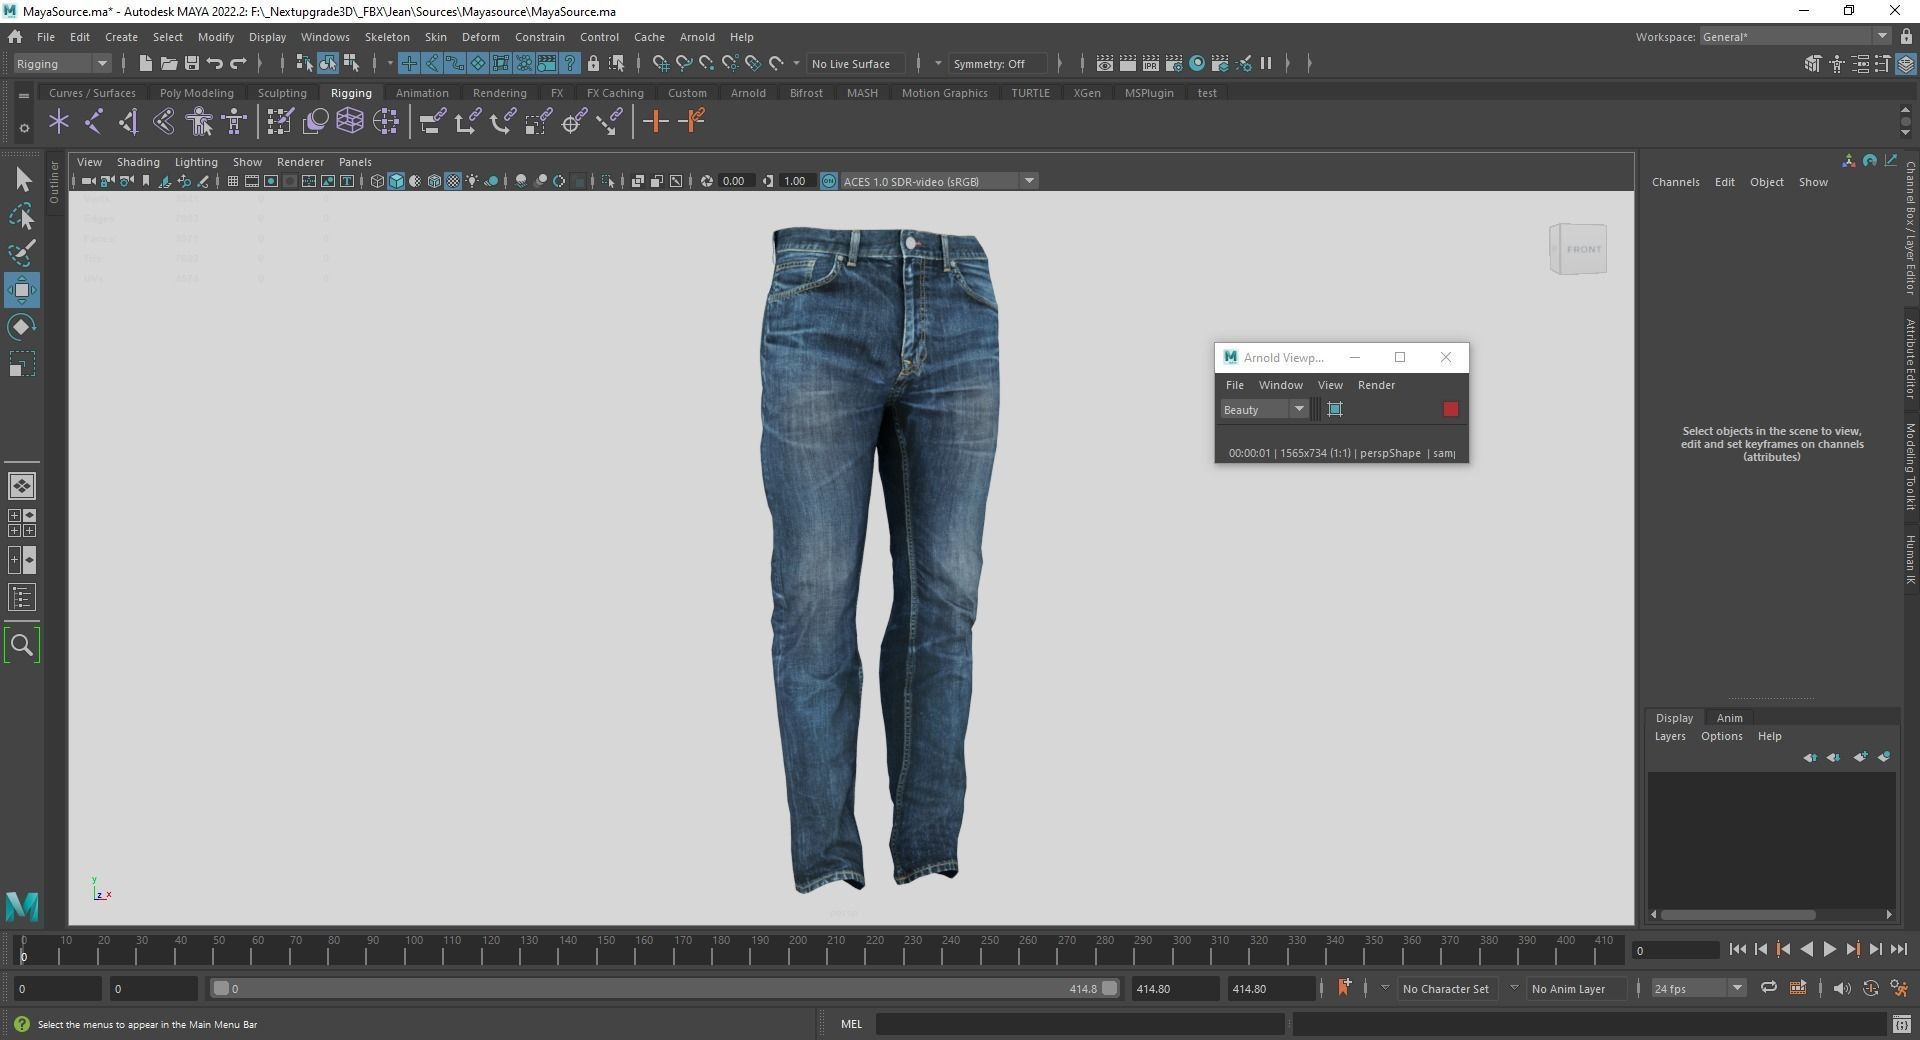Click the New Scene icon
This screenshot has height=1040, width=1920.
[x=145, y=63]
